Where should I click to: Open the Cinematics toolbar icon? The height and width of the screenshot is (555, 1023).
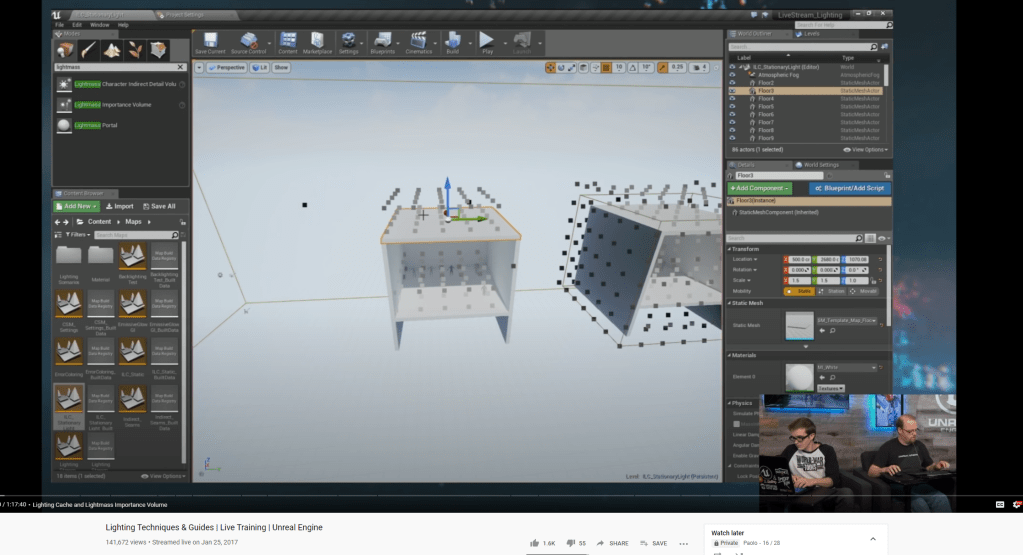[418, 43]
